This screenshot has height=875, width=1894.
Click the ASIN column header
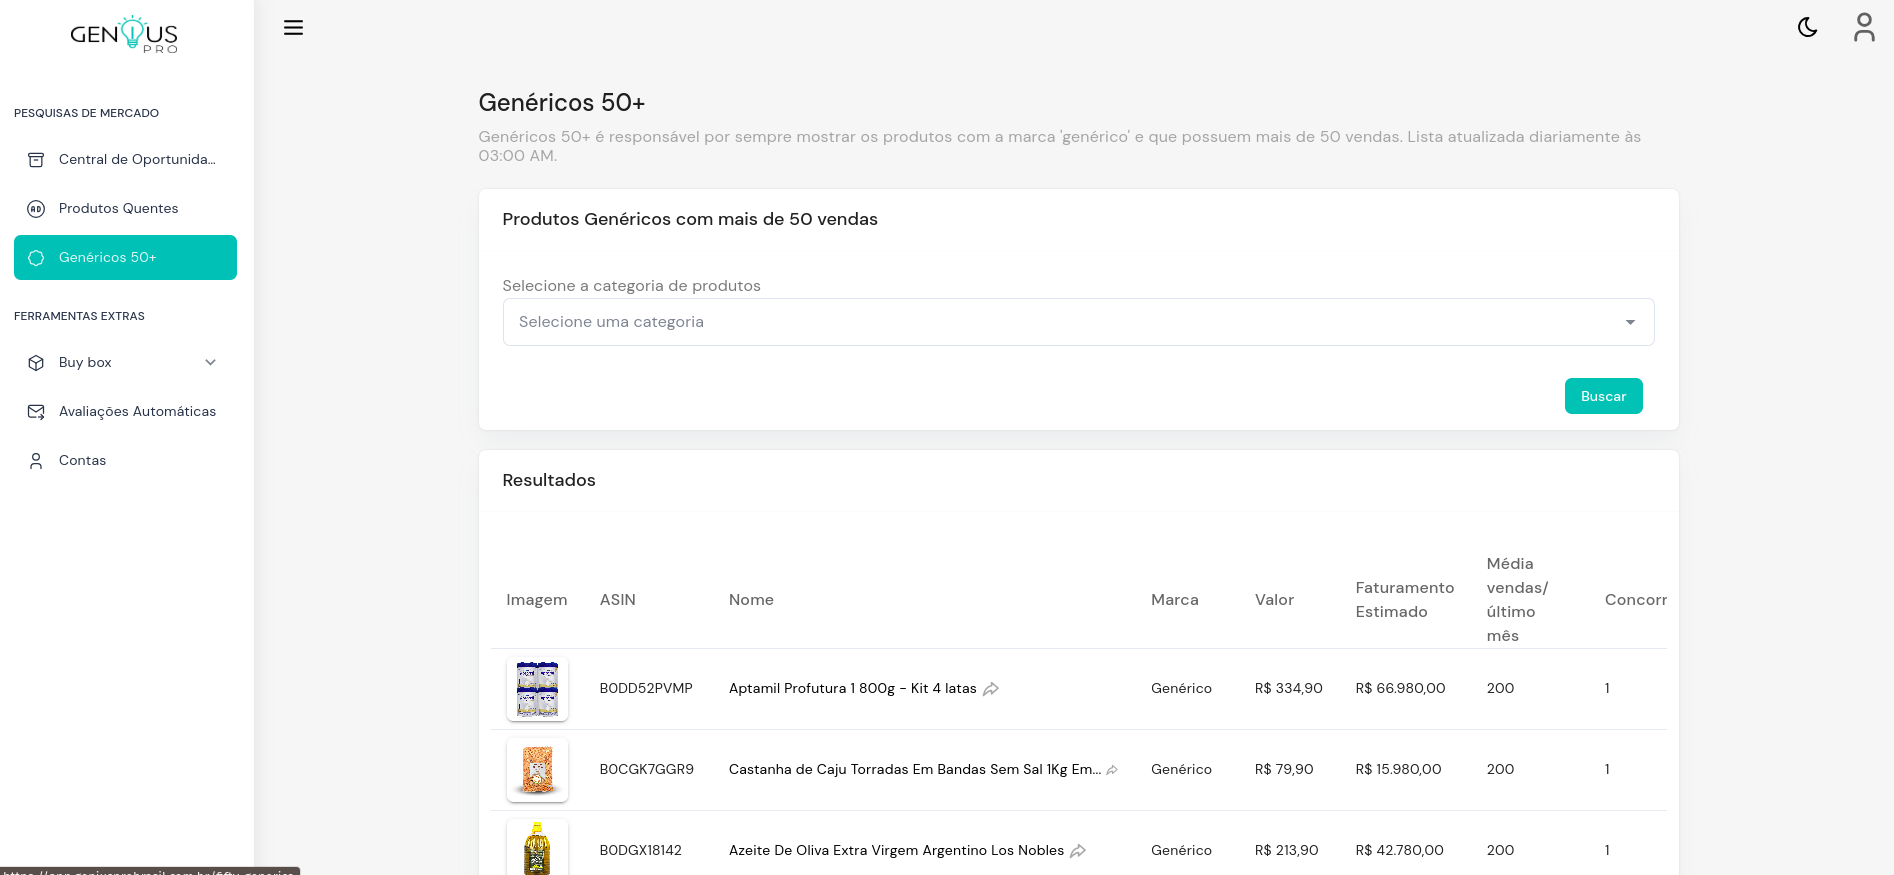click(617, 600)
